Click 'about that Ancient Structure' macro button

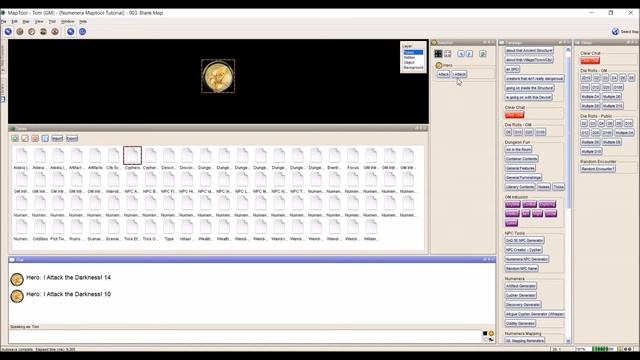[529, 50]
